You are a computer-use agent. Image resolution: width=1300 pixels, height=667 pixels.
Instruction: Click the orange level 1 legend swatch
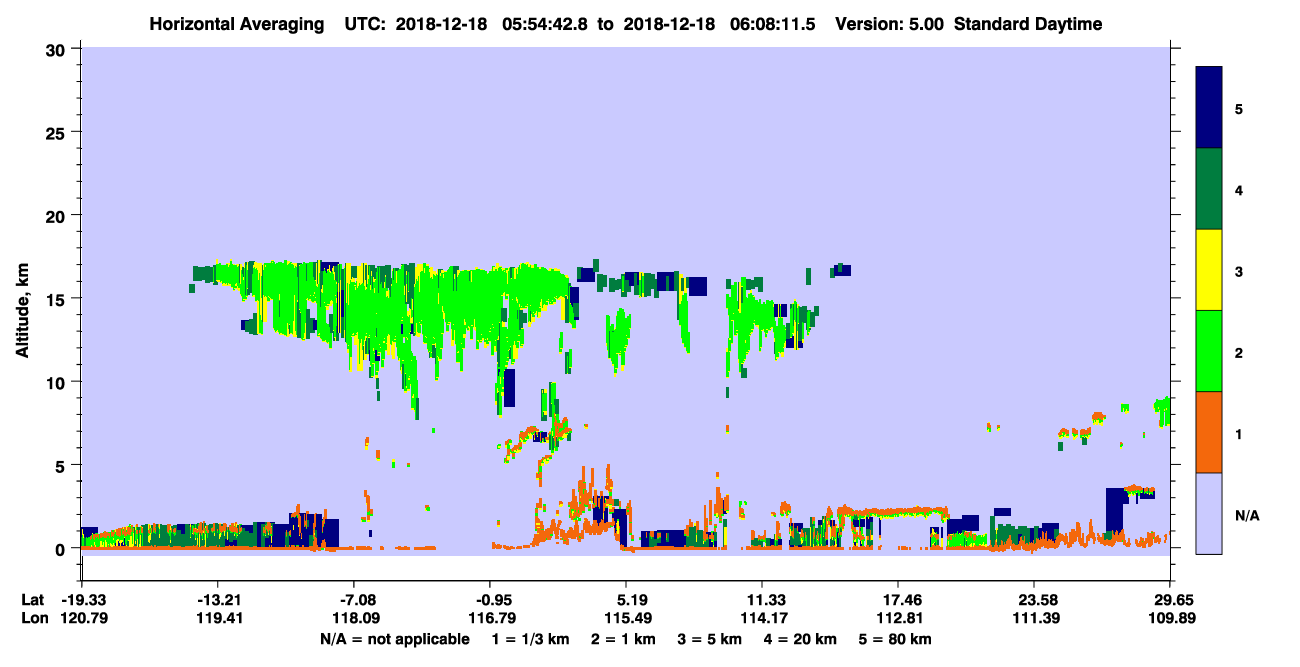[x=1209, y=432]
